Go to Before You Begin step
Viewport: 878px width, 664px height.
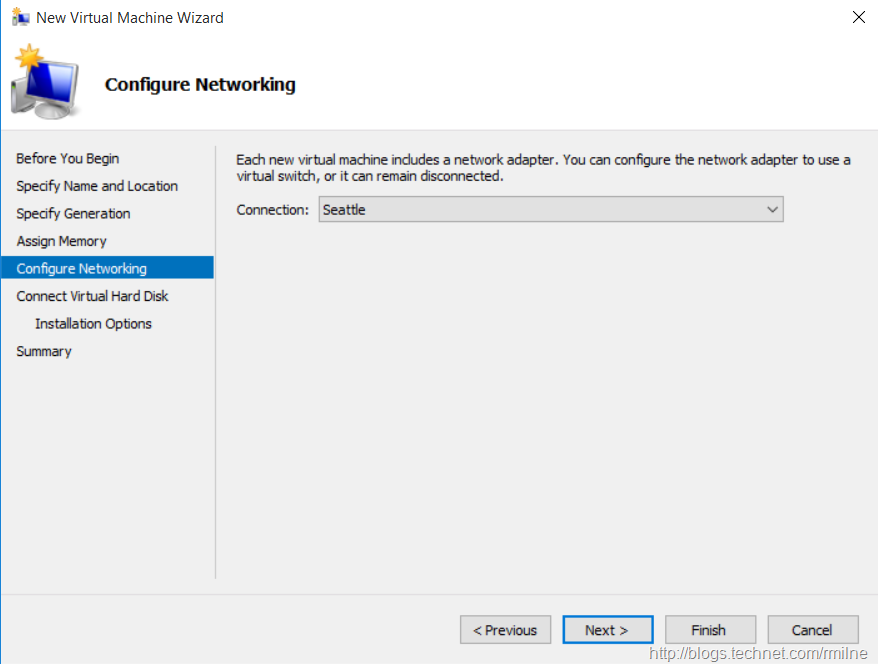coord(67,158)
